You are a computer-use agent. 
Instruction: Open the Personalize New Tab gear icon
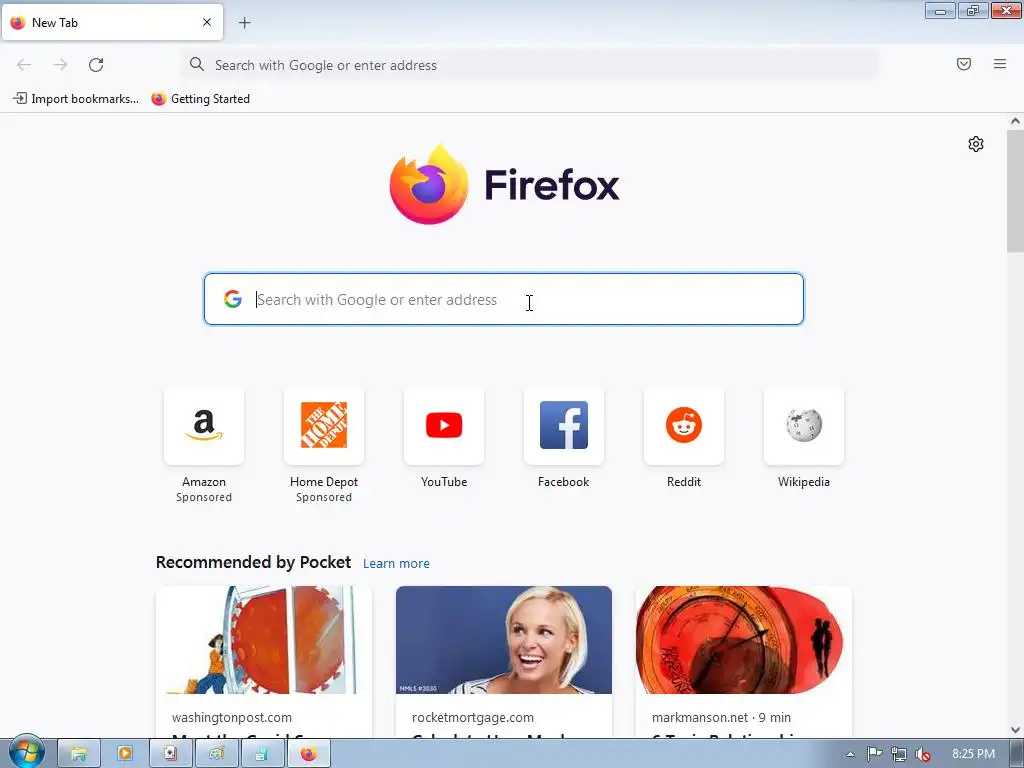tap(976, 144)
